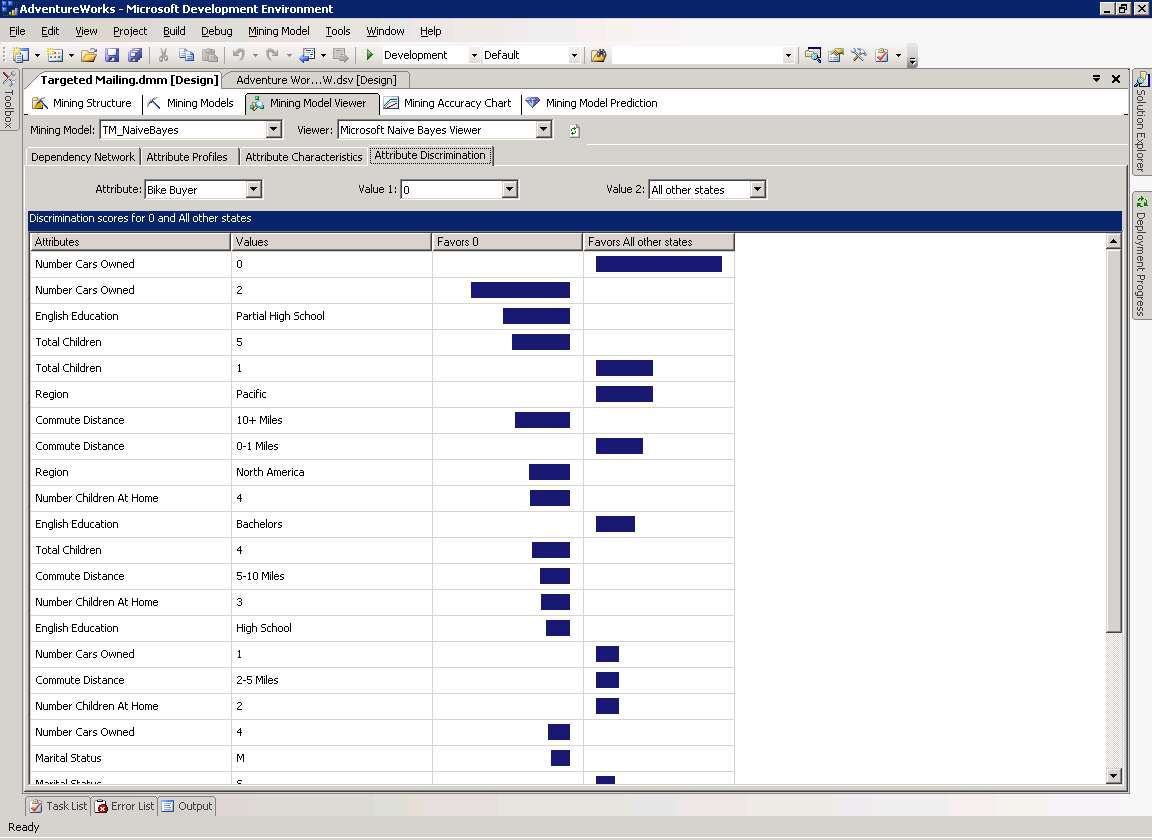Viewport: 1152px width, 840px height.
Task: Sort by Favors All other states header
Action: point(659,242)
